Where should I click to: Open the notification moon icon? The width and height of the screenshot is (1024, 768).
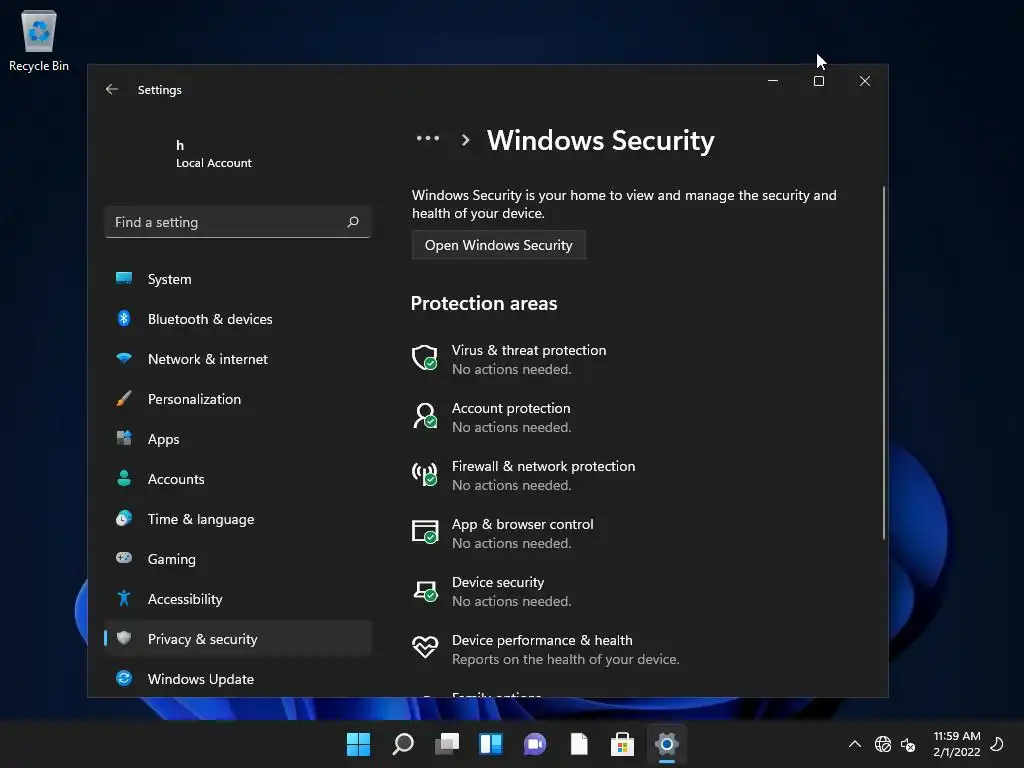tap(998, 744)
